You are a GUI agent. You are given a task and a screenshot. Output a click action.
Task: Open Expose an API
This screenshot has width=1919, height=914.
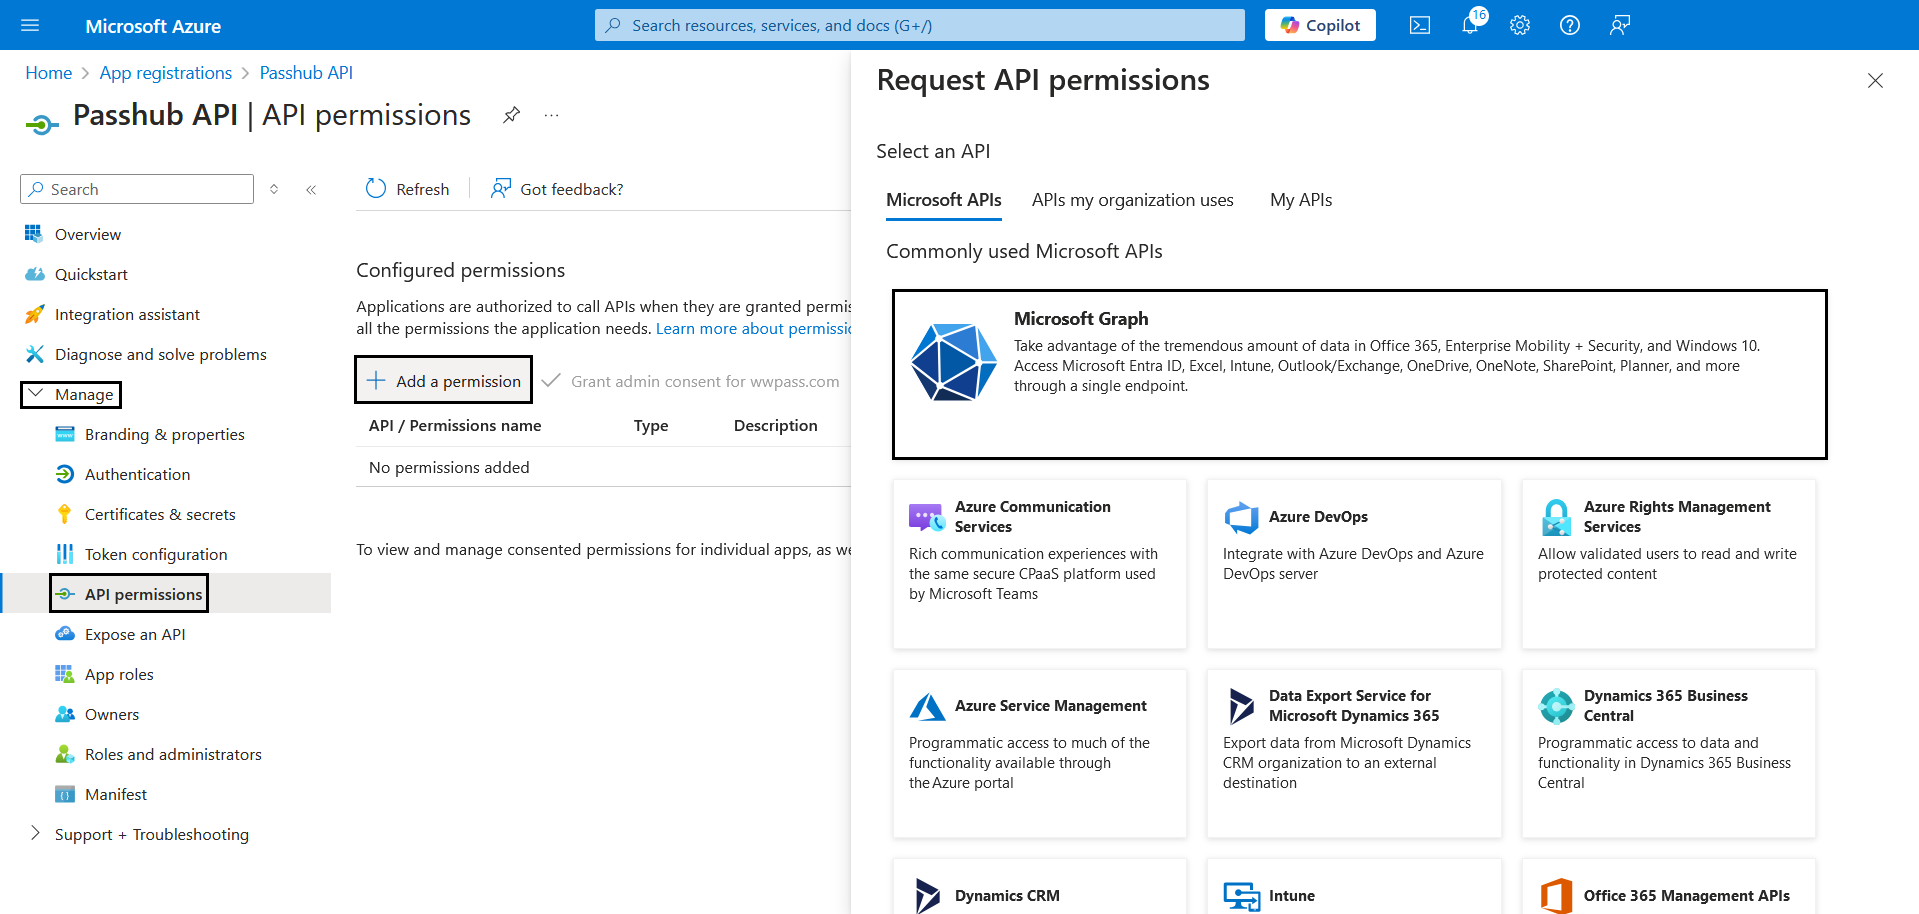point(135,634)
